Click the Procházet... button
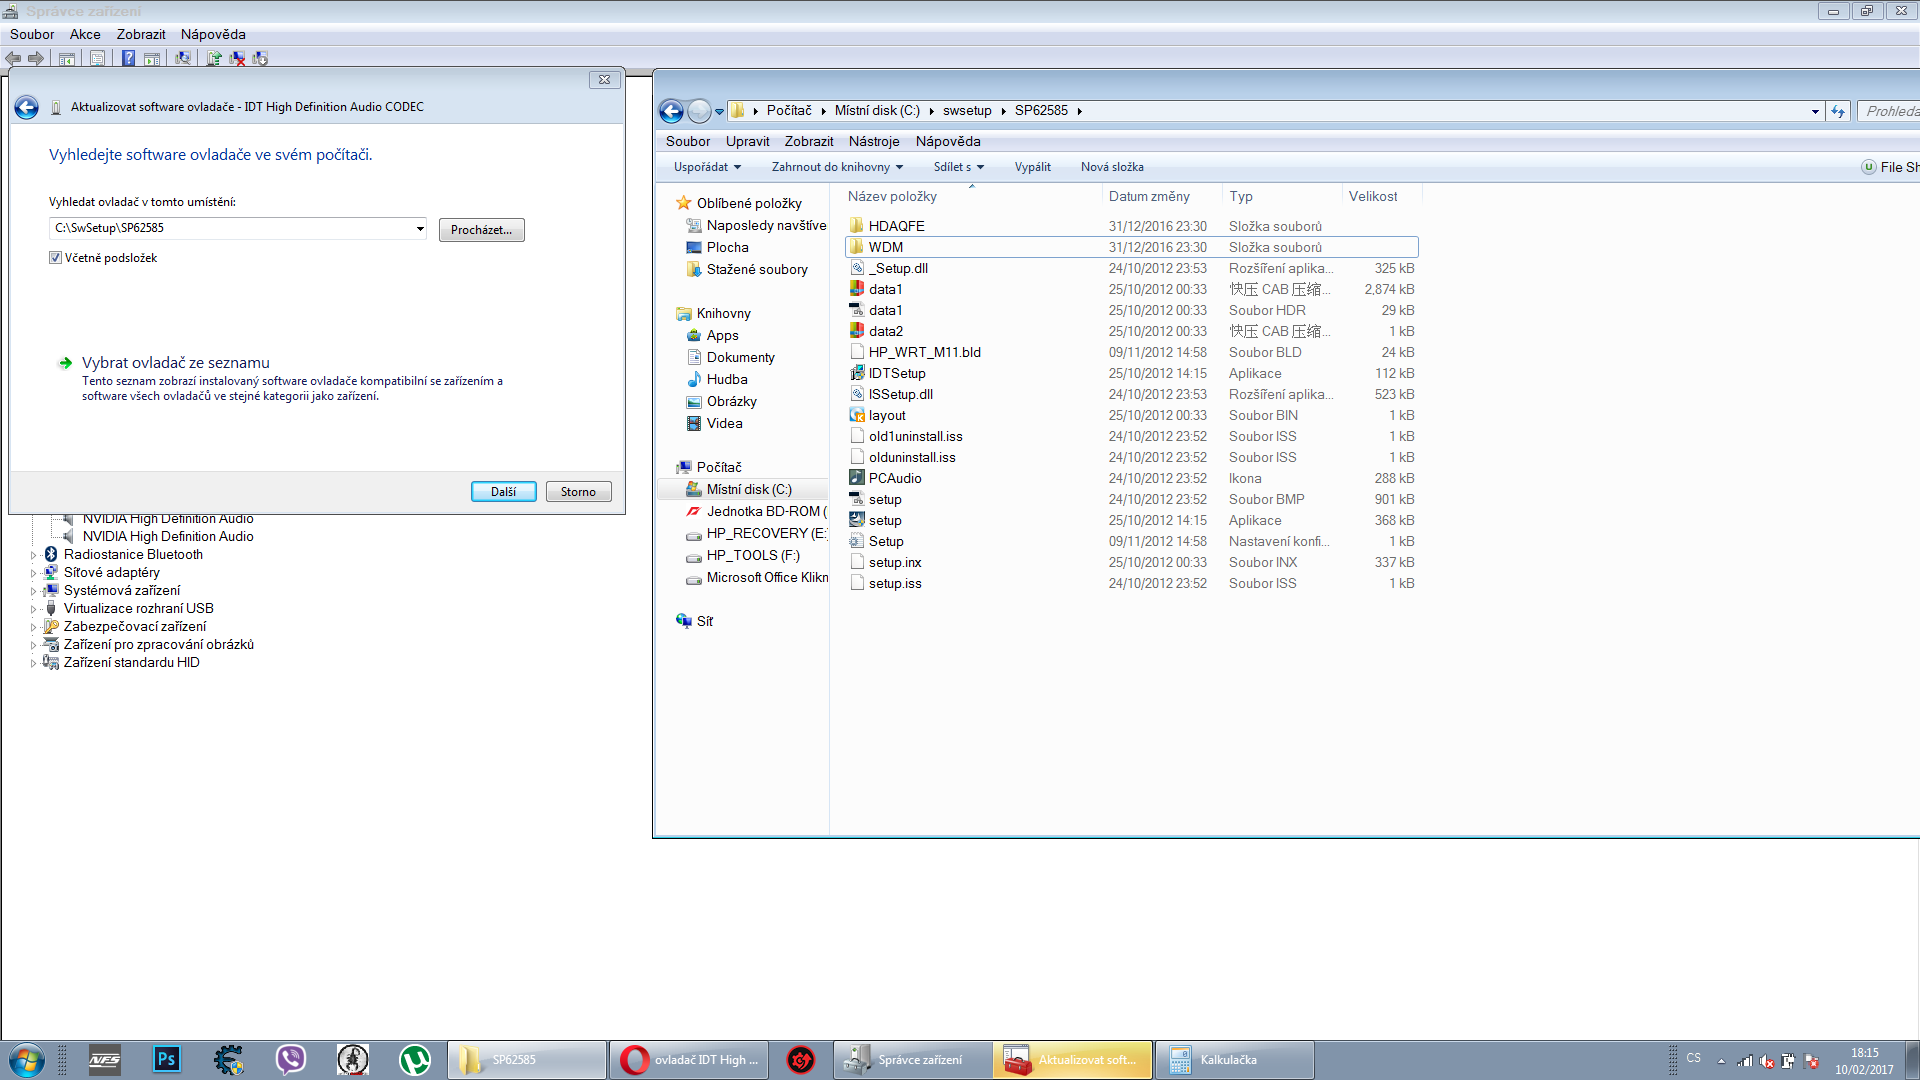Image resolution: width=1920 pixels, height=1080 pixels. point(481,230)
